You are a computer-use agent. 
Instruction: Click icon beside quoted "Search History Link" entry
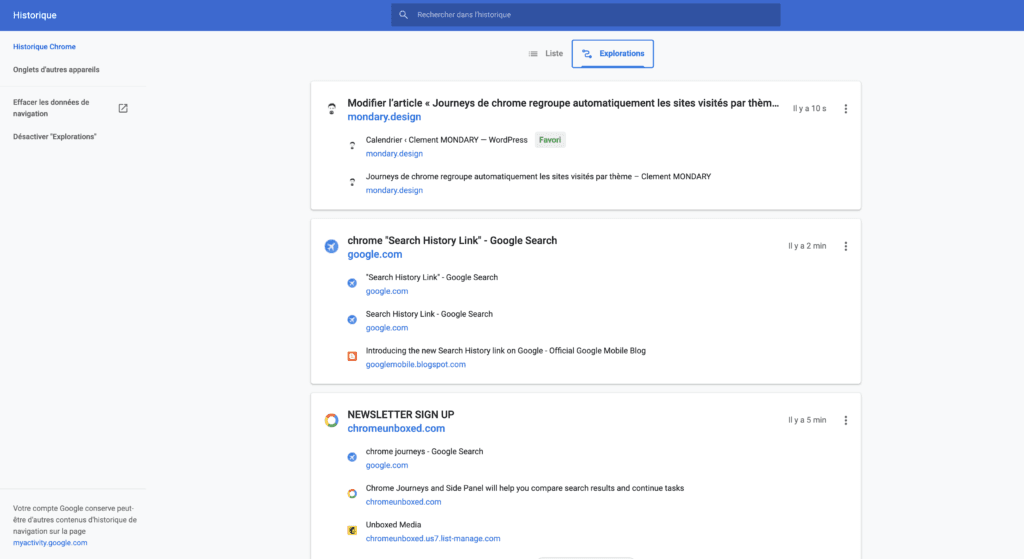point(352,283)
